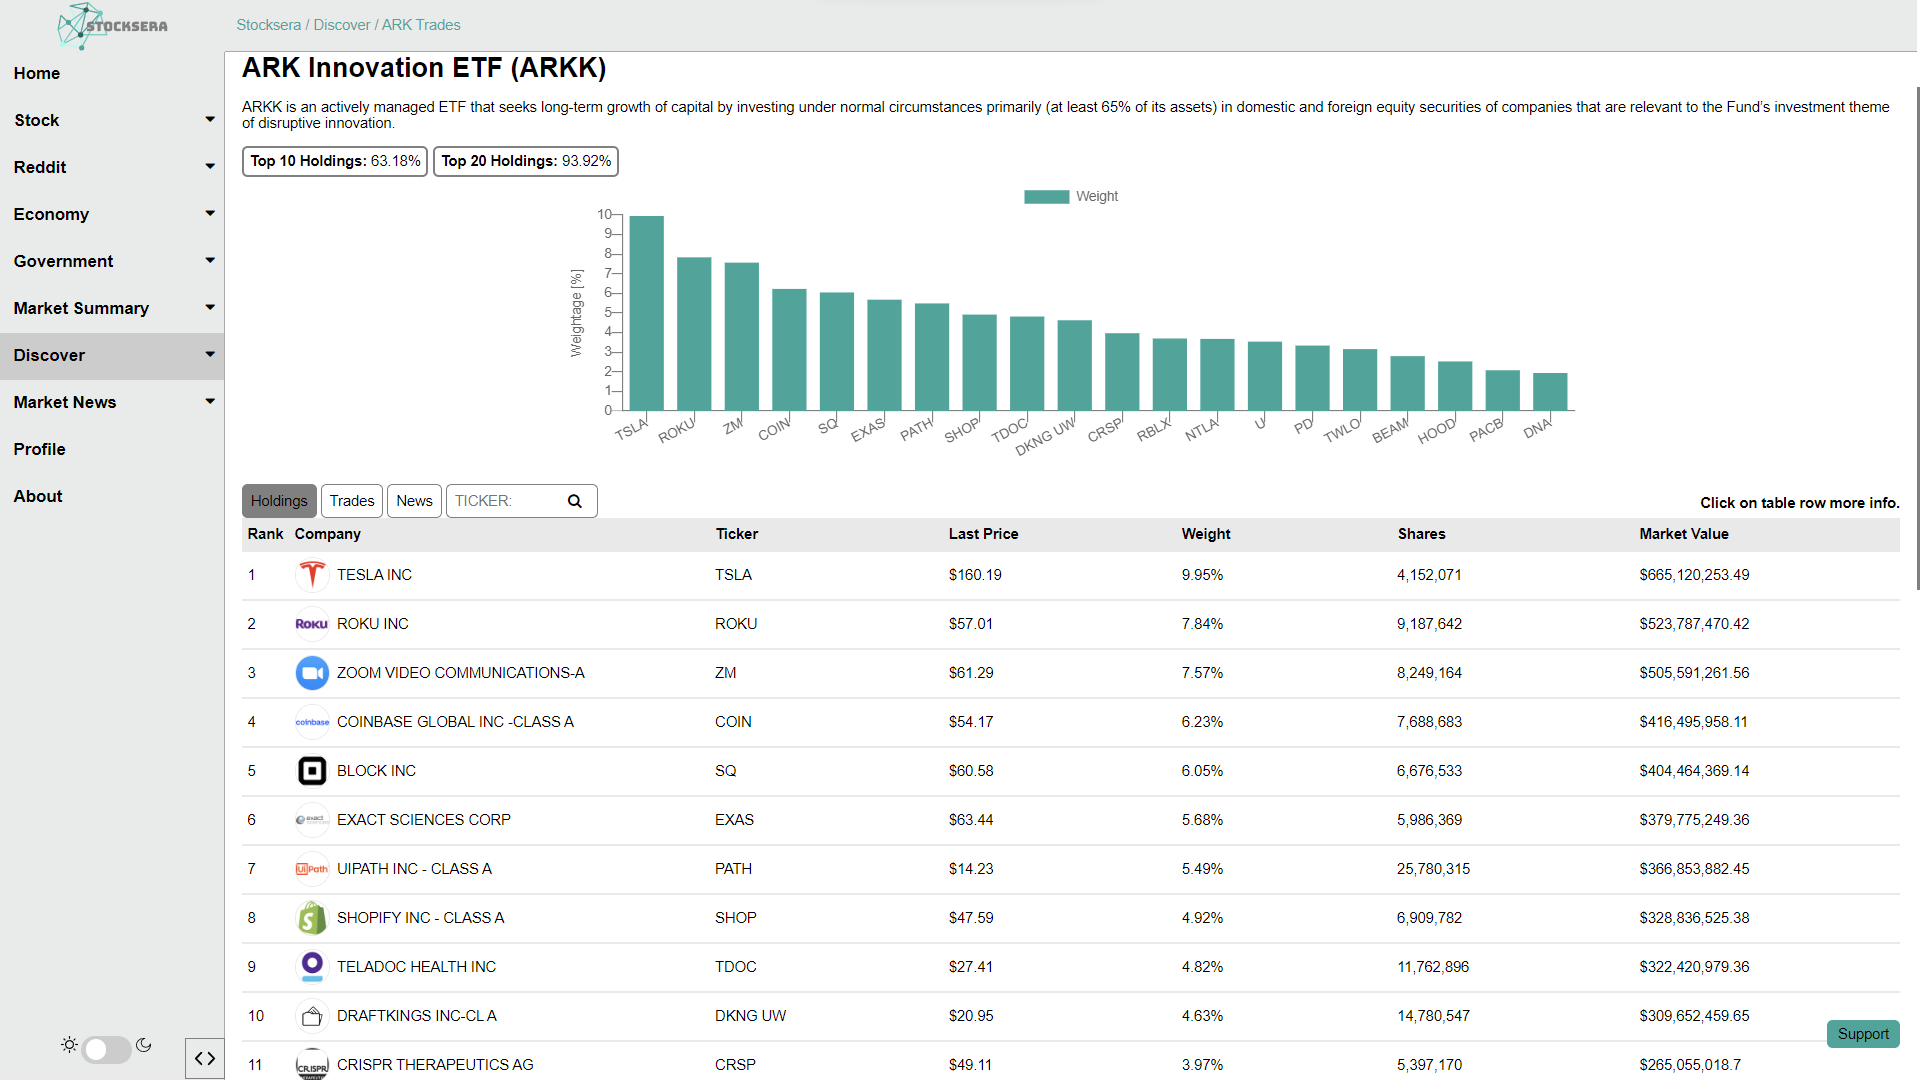
Task: Toggle Weight legend in chart
Action: (1070, 196)
